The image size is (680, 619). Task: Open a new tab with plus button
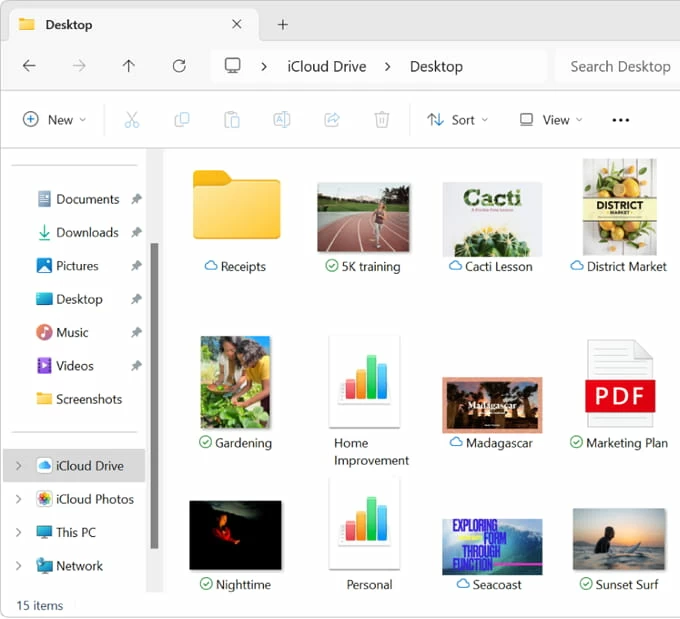(x=283, y=24)
